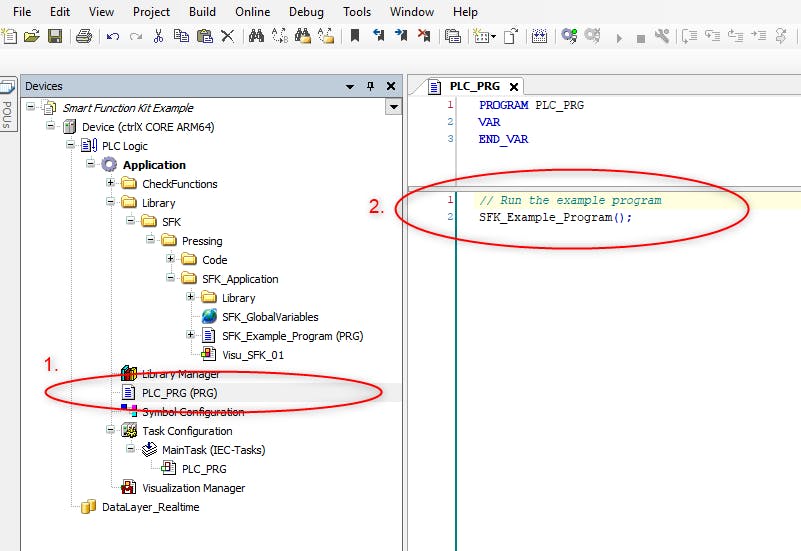Image resolution: width=801 pixels, height=551 pixels.
Task: Click the Open Project folder icon
Action: 32,36
